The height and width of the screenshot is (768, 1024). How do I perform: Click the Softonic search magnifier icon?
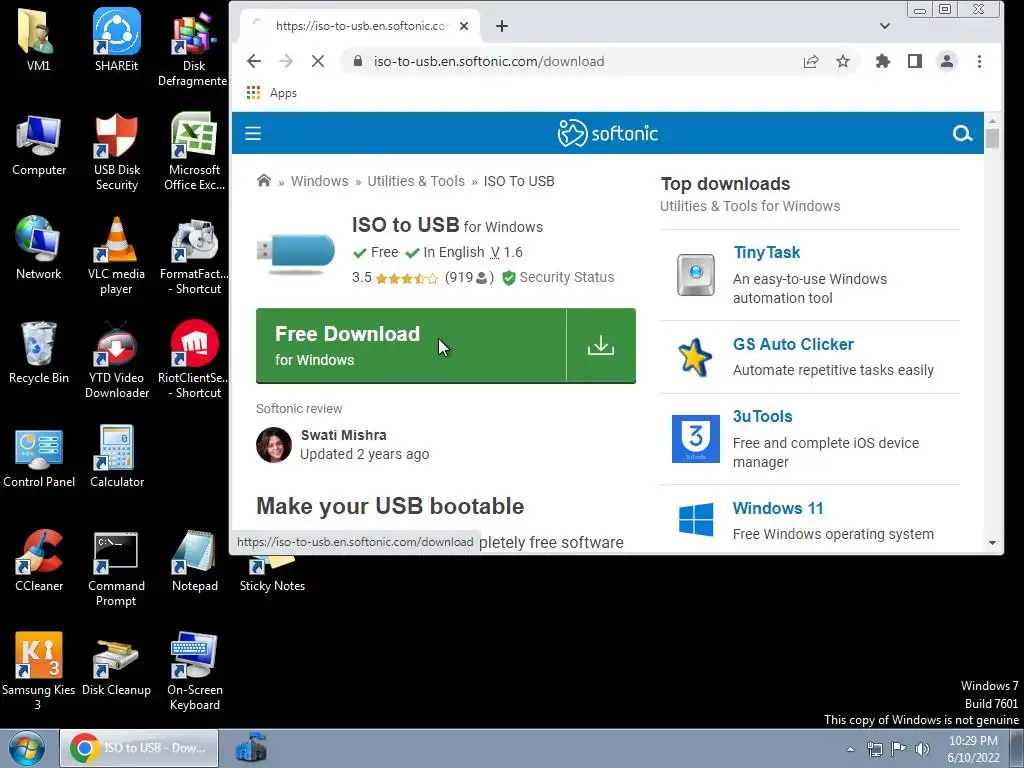pos(962,134)
